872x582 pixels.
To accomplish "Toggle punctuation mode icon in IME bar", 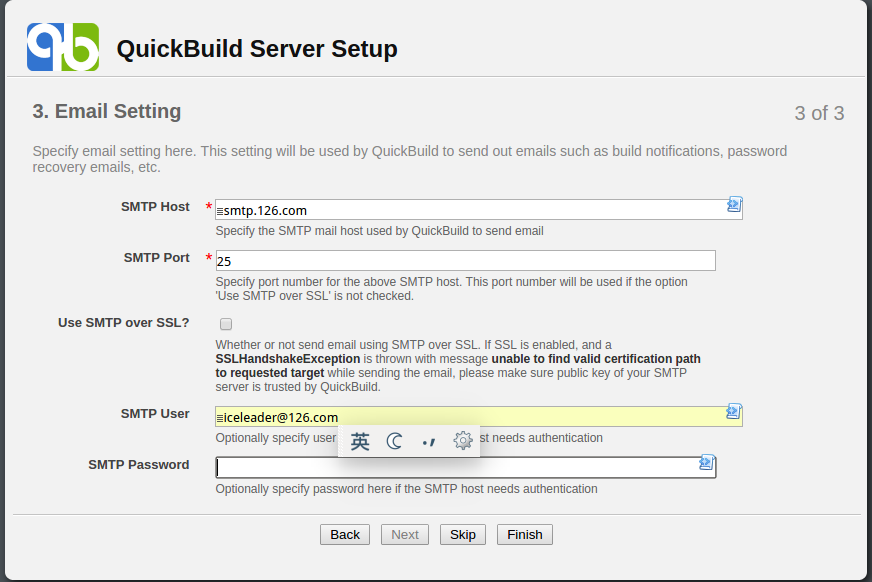I will coord(428,442).
